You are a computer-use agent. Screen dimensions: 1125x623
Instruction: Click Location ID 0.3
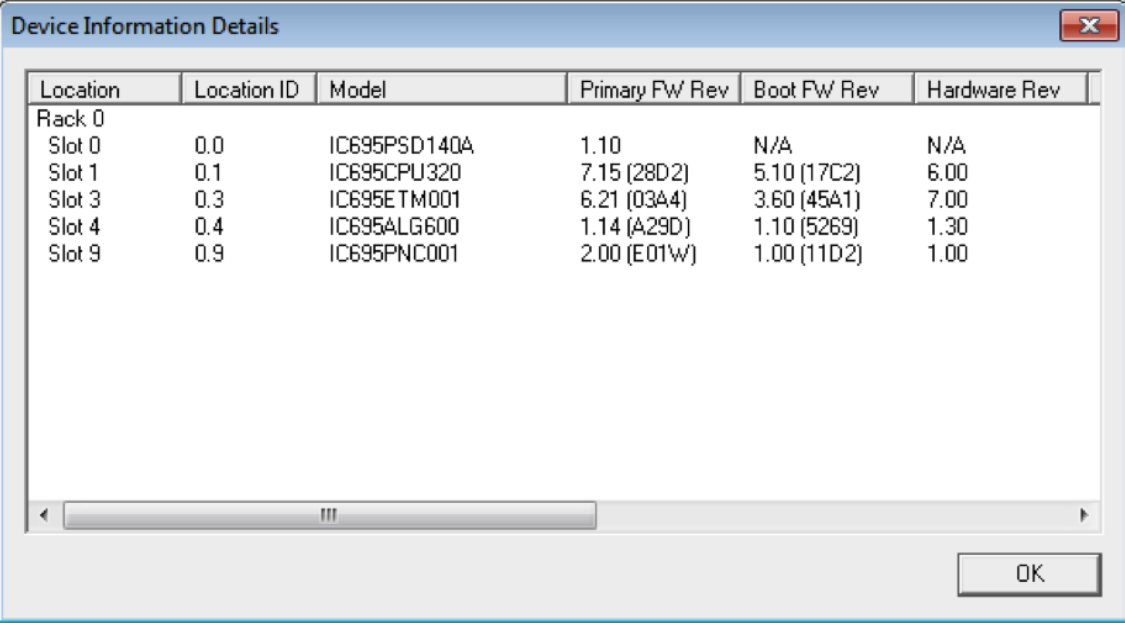pyautogui.click(x=209, y=200)
